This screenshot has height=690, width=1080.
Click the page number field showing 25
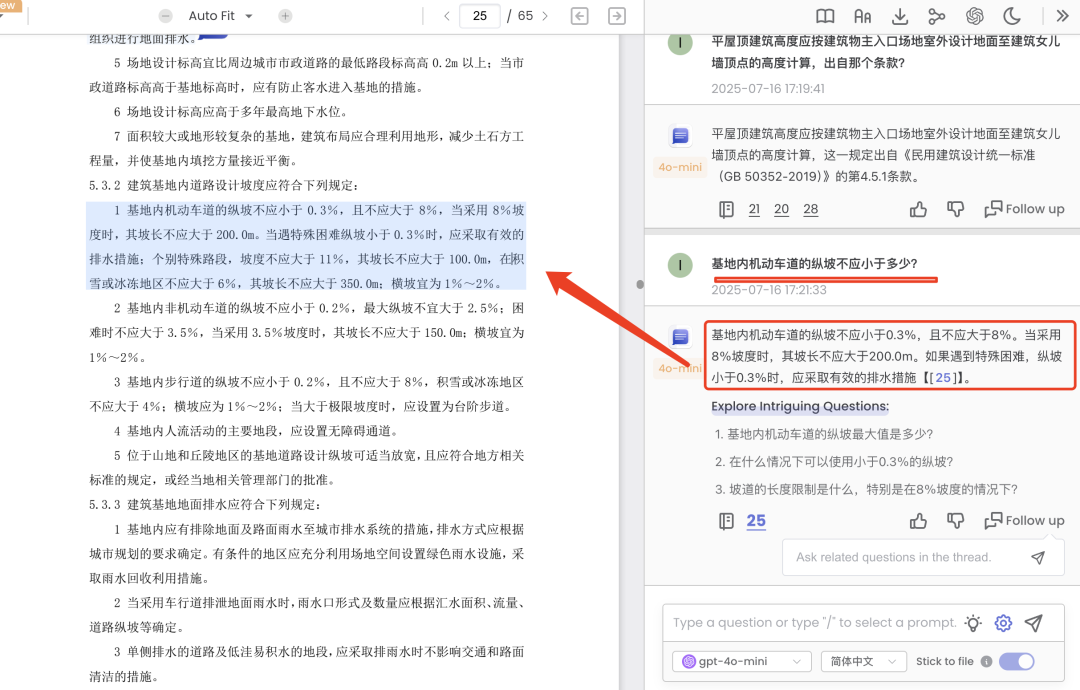480,16
